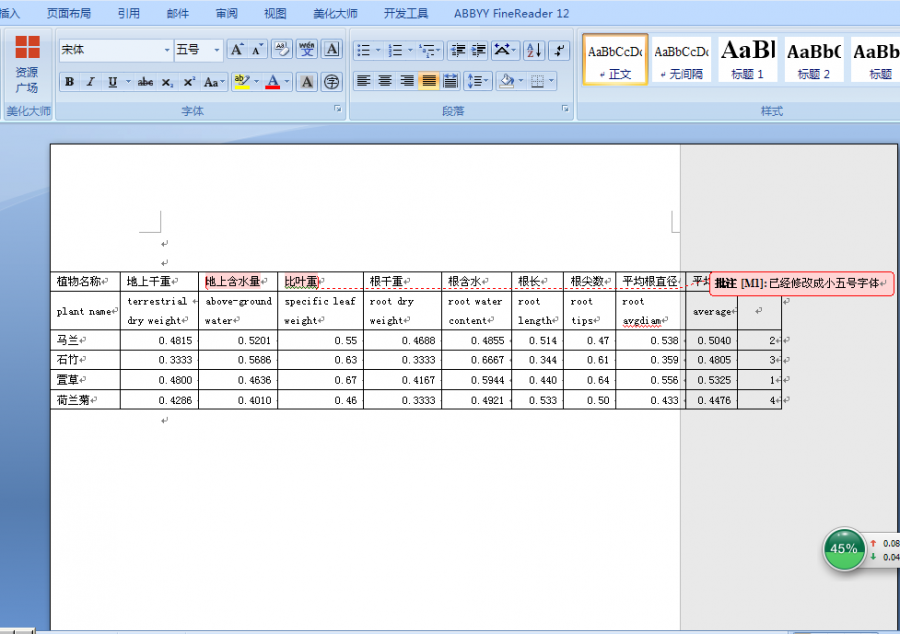Click the Bullets list icon
This screenshot has height=634, width=900.
point(364,50)
